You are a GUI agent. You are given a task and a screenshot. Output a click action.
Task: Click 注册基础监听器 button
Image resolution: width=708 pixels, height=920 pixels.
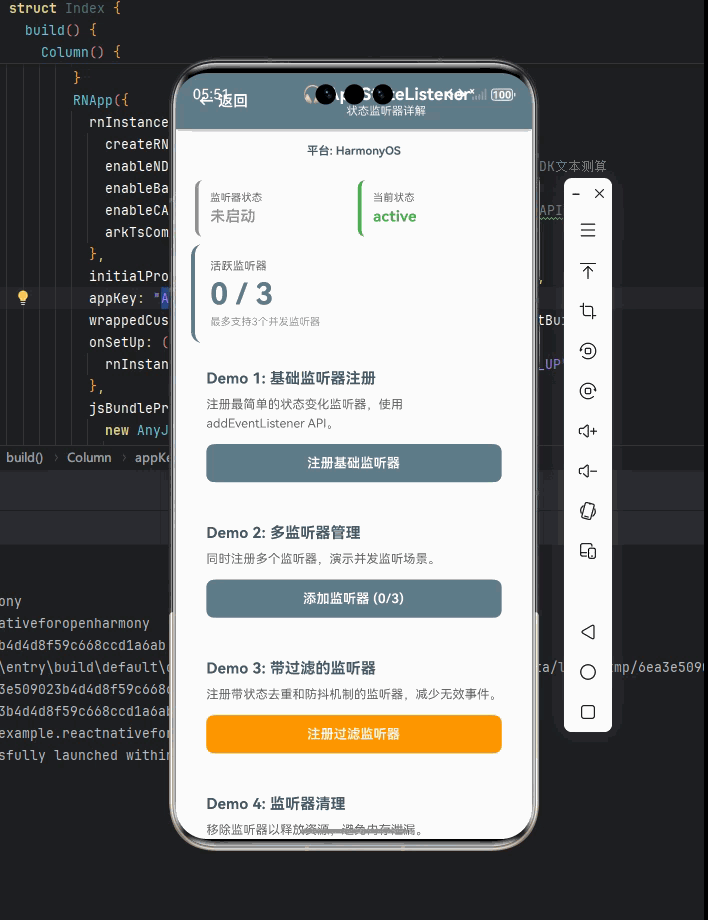click(354, 463)
